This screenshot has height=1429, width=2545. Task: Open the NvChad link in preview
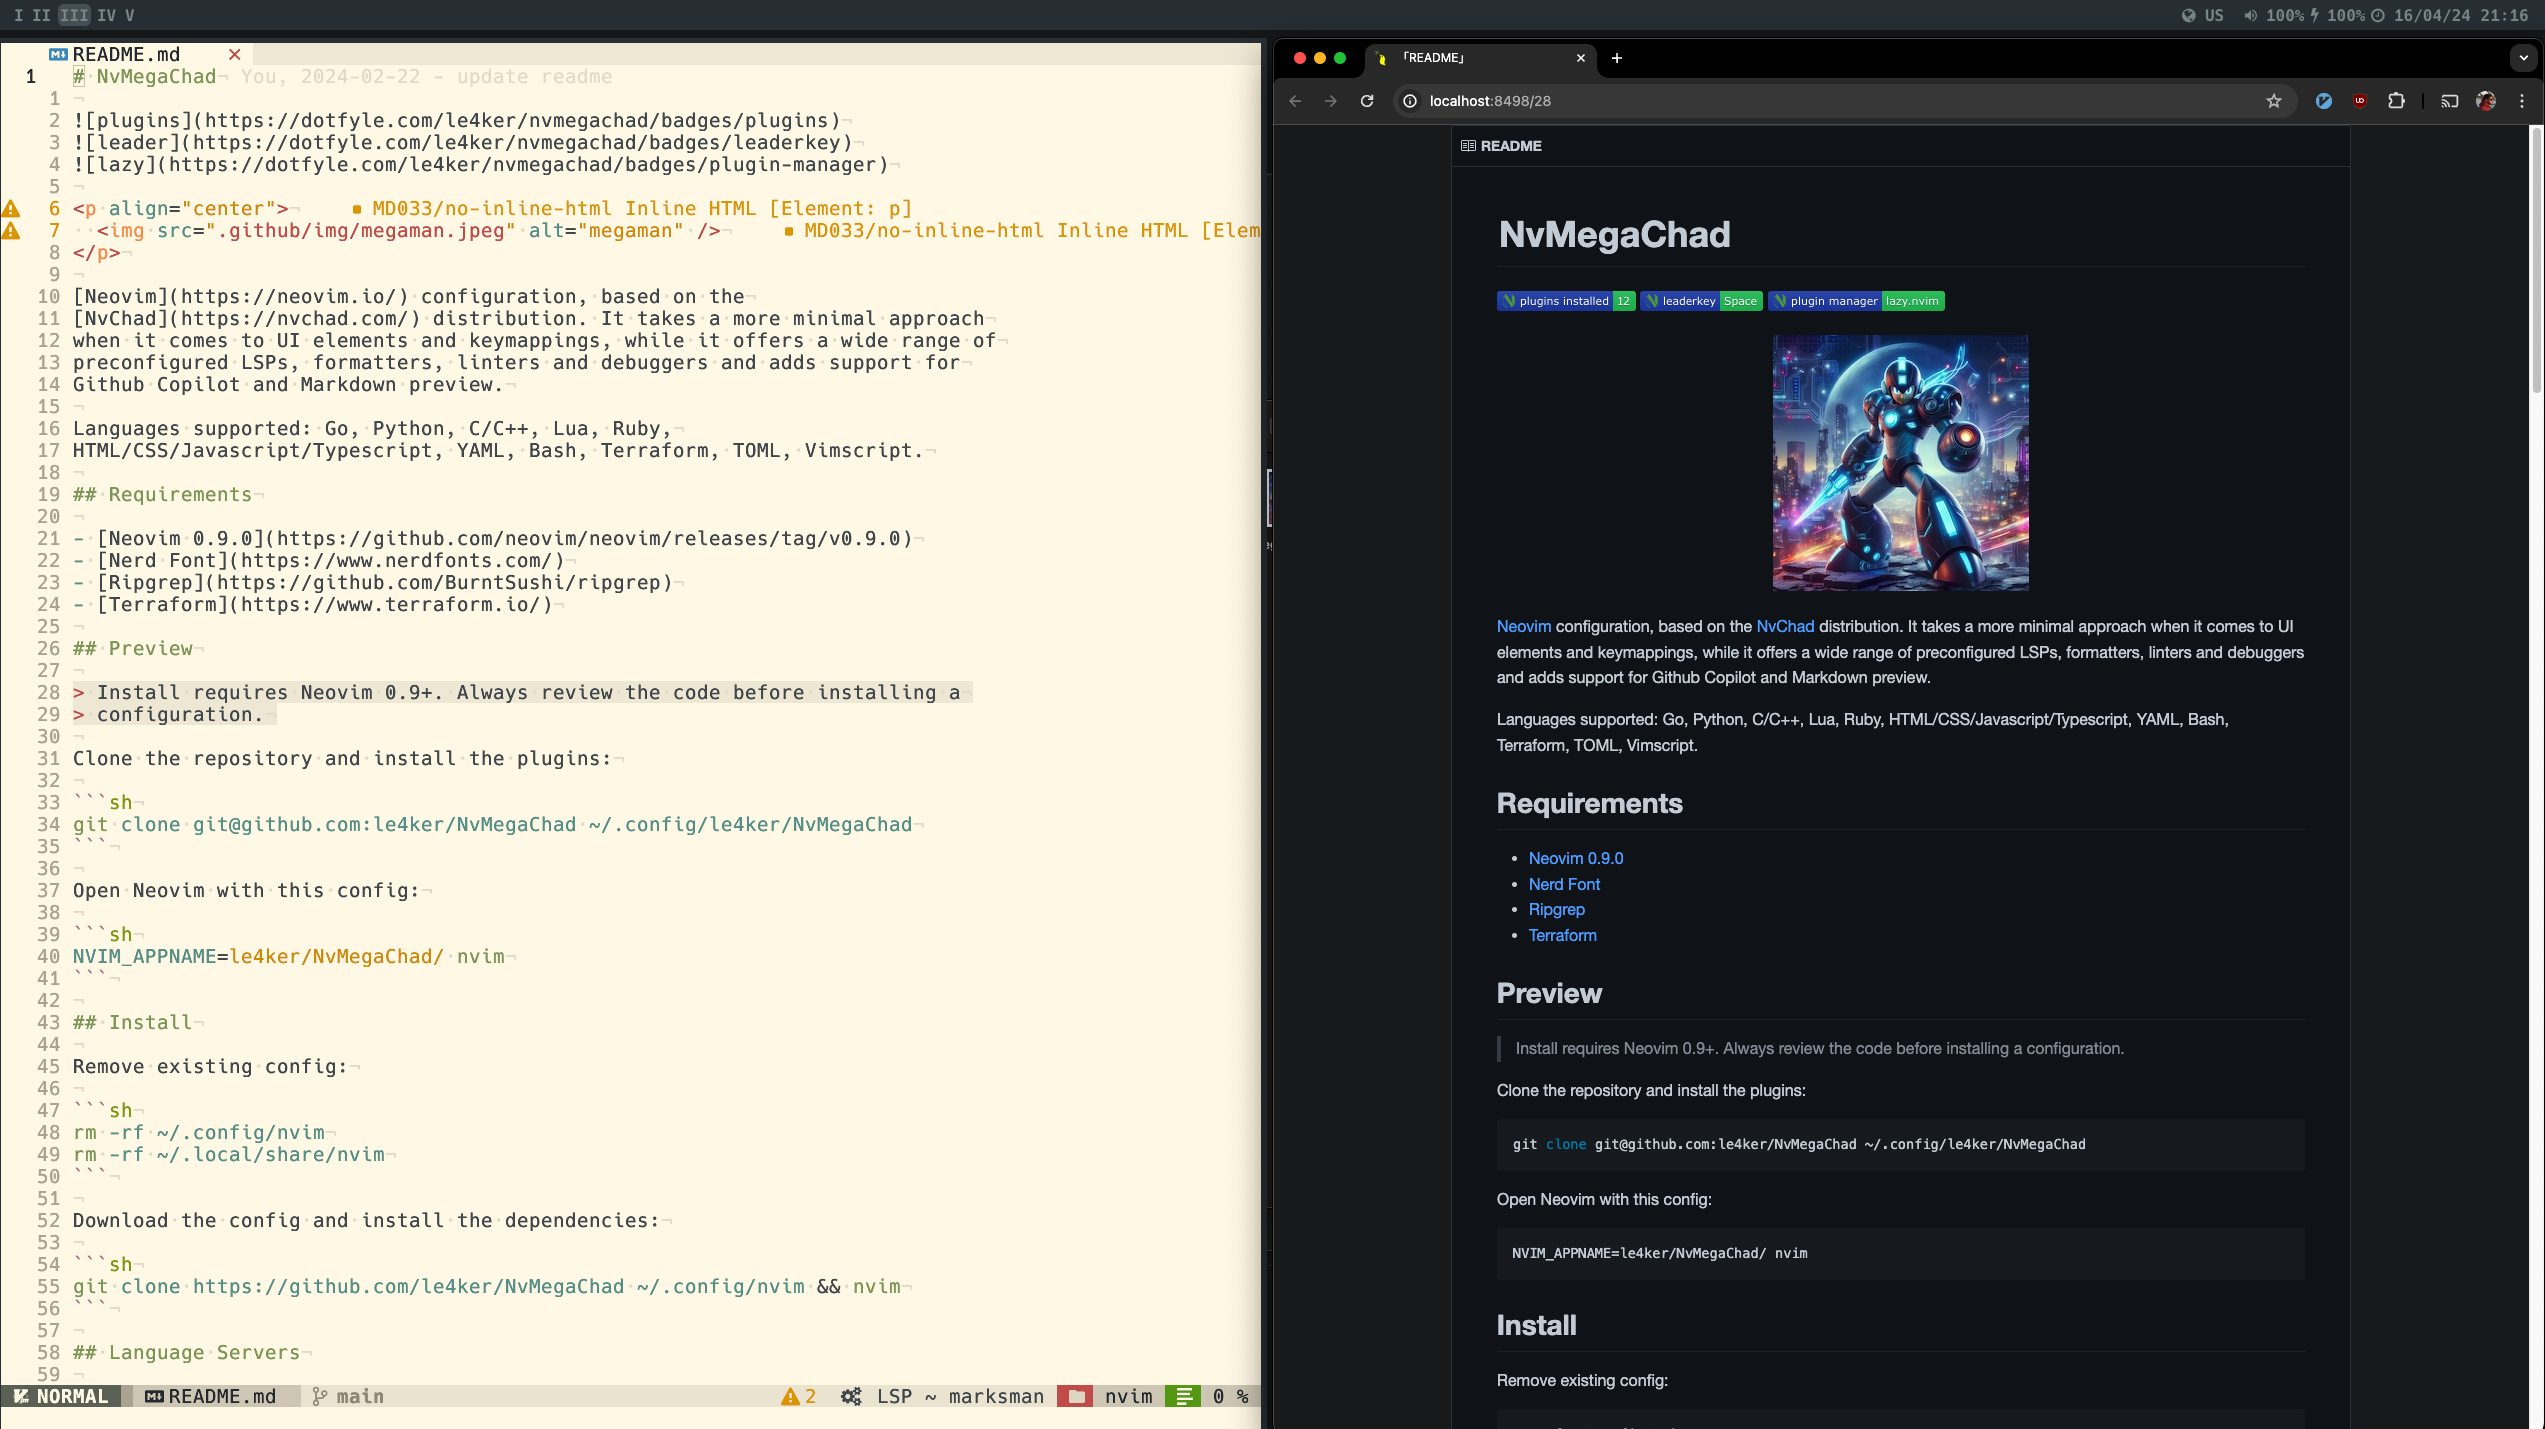pos(1785,627)
